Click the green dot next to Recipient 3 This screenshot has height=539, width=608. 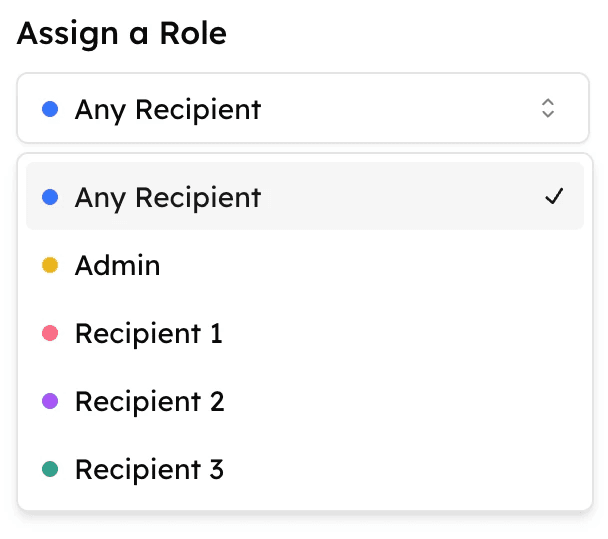point(50,469)
